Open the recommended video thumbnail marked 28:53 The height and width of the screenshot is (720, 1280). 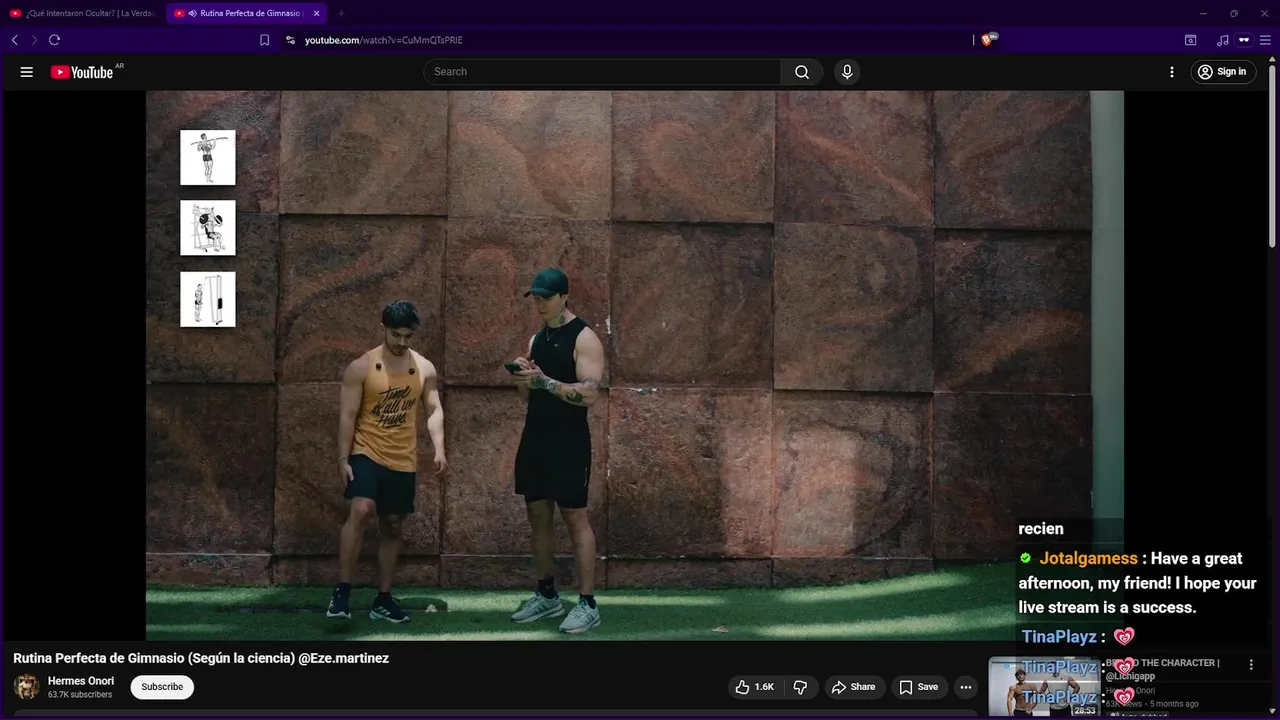tap(1044, 686)
